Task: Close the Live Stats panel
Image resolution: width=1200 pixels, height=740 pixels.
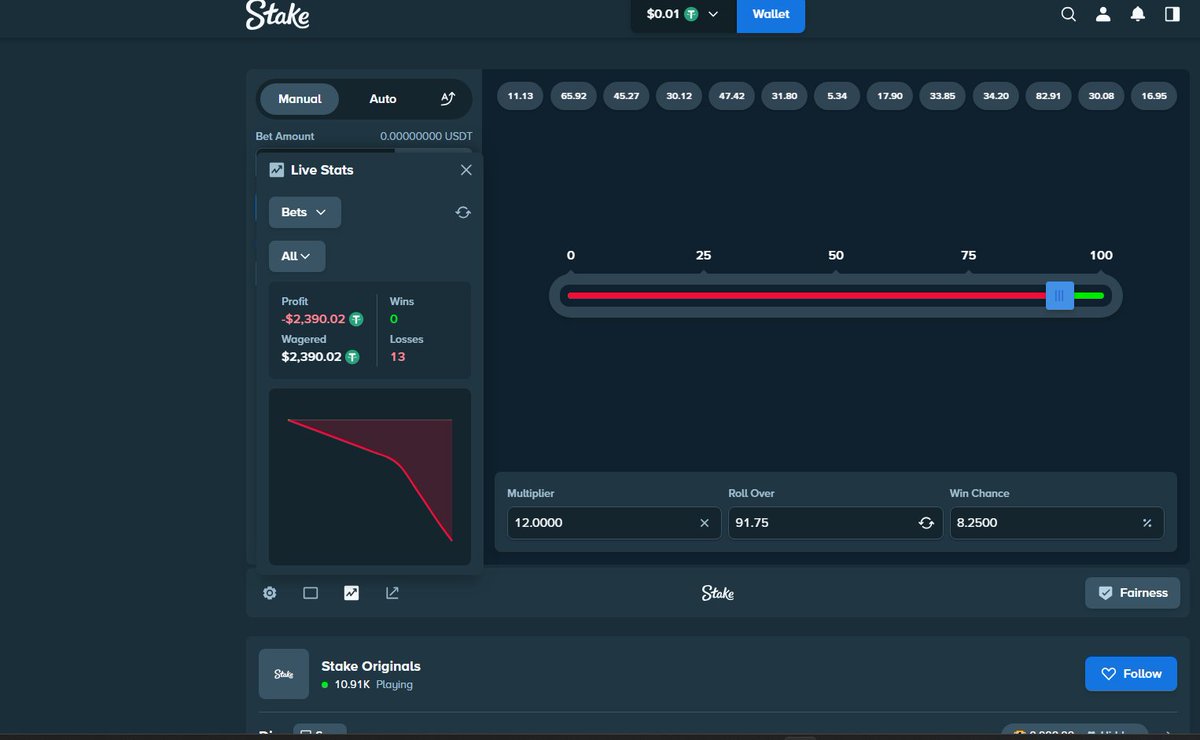Action: pyautogui.click(x=466, y=170)
